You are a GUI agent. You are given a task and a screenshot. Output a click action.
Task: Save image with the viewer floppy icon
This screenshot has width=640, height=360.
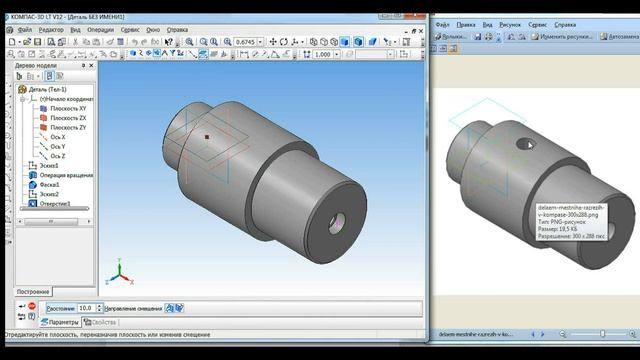click(x=478, y=37)
